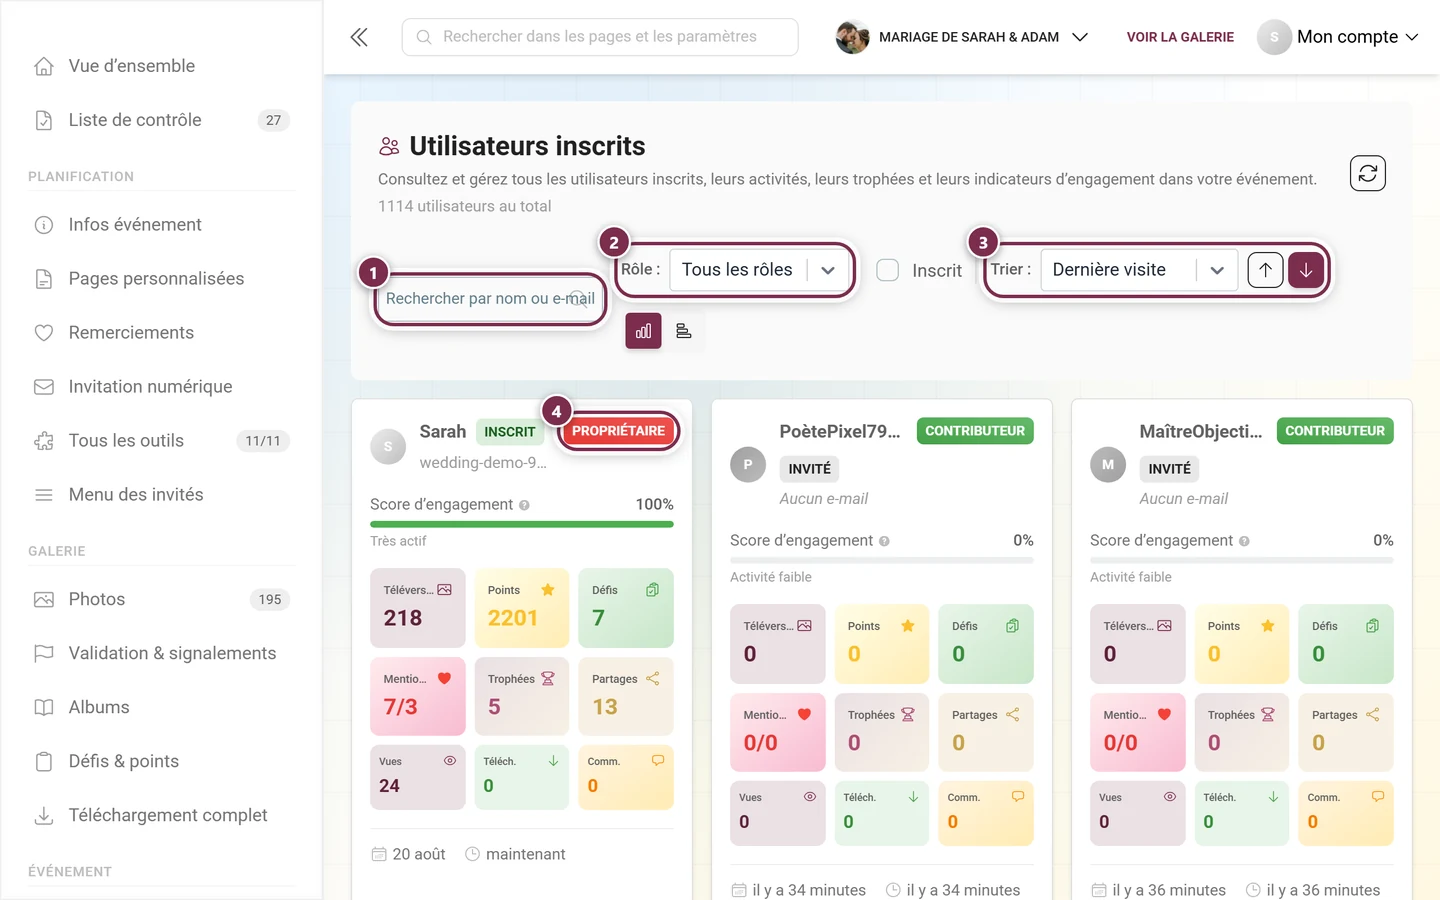The width and height of the screenshot is (1440, 900).
Task: Click the Albums book icon
Action: click(x=44, y=708)
